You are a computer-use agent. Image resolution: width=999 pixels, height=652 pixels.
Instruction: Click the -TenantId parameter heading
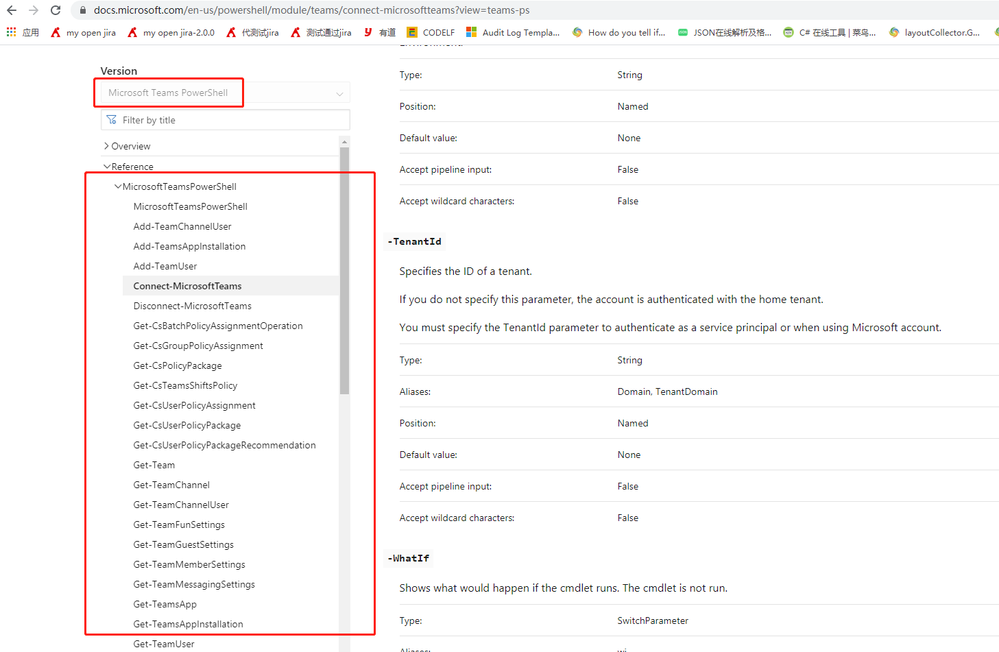(x=414, y=242)
